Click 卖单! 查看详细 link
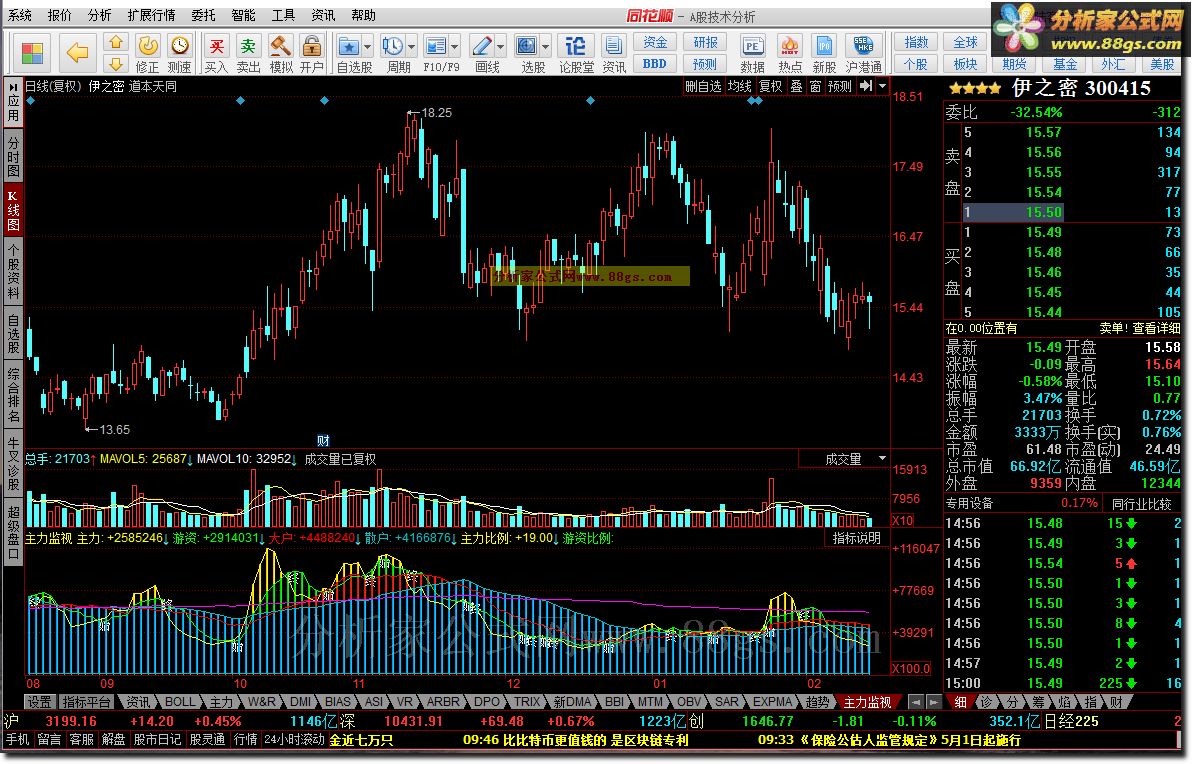 1140,328
